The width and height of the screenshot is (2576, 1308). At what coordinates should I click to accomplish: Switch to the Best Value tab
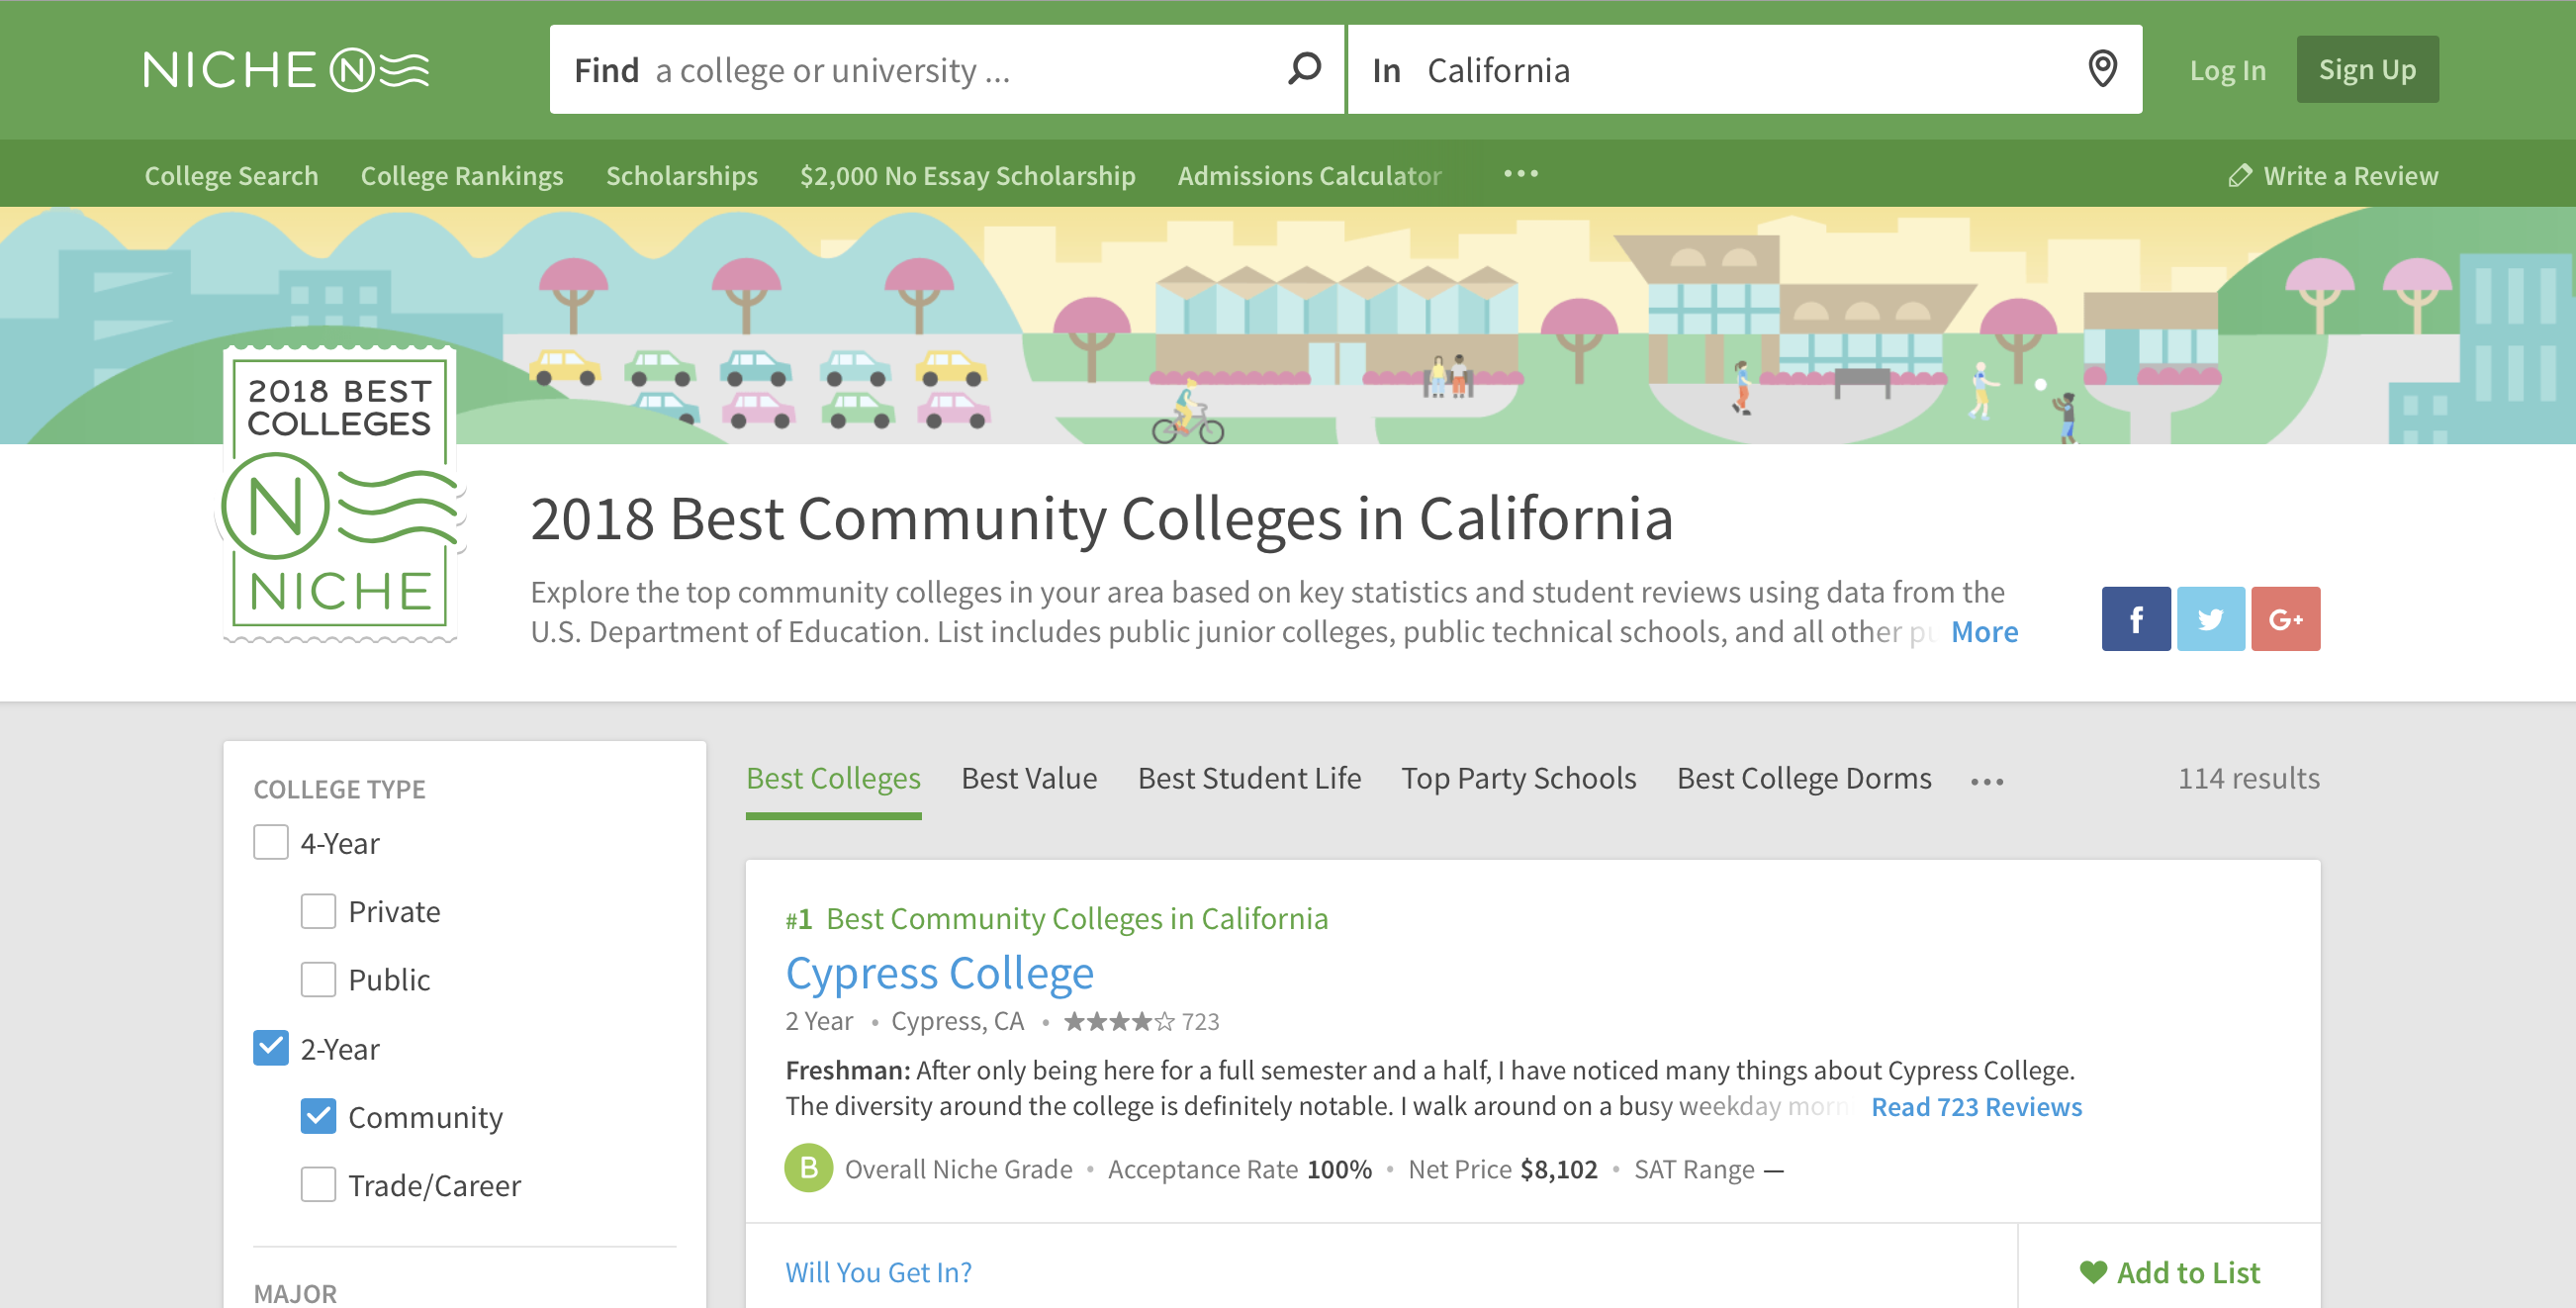[1029, 778]
